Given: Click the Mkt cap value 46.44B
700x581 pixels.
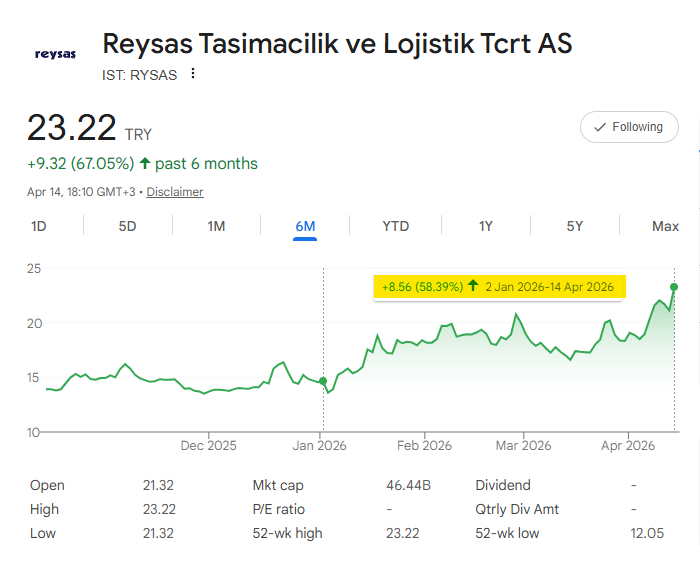Looking at the screenshot, I should pos(408,485).
